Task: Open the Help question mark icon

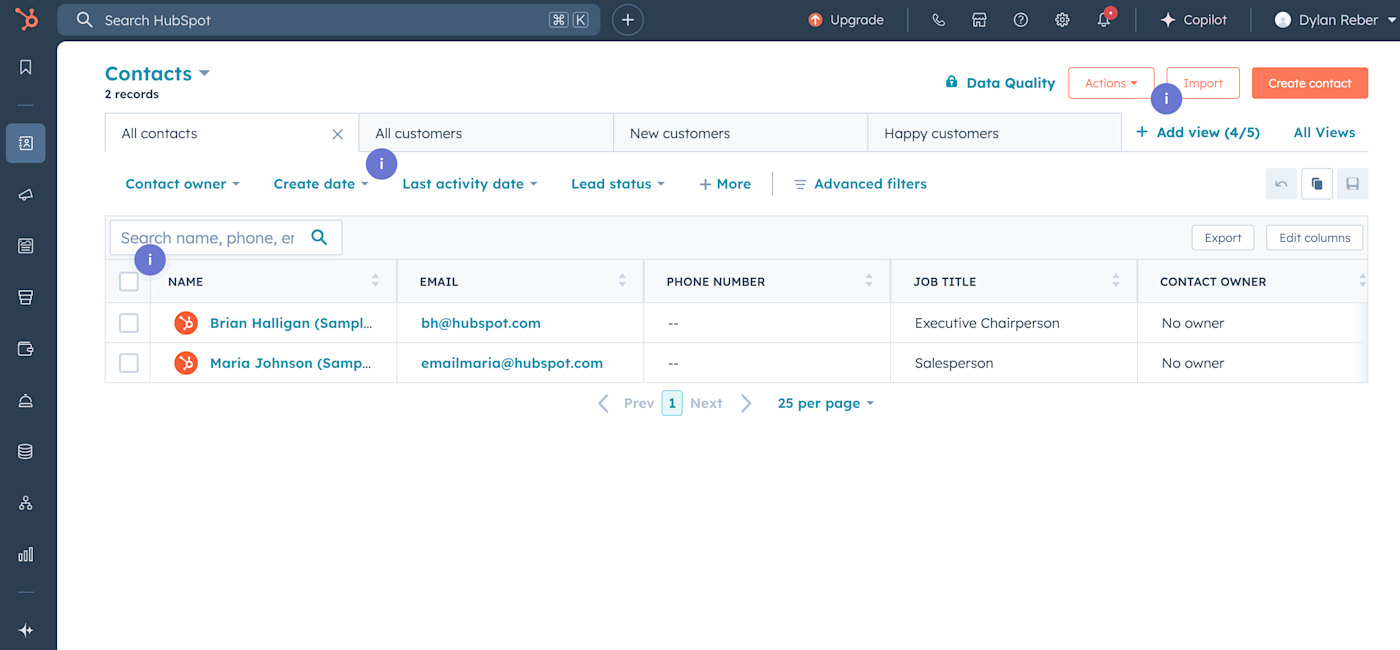Action: pos(1021,20)
